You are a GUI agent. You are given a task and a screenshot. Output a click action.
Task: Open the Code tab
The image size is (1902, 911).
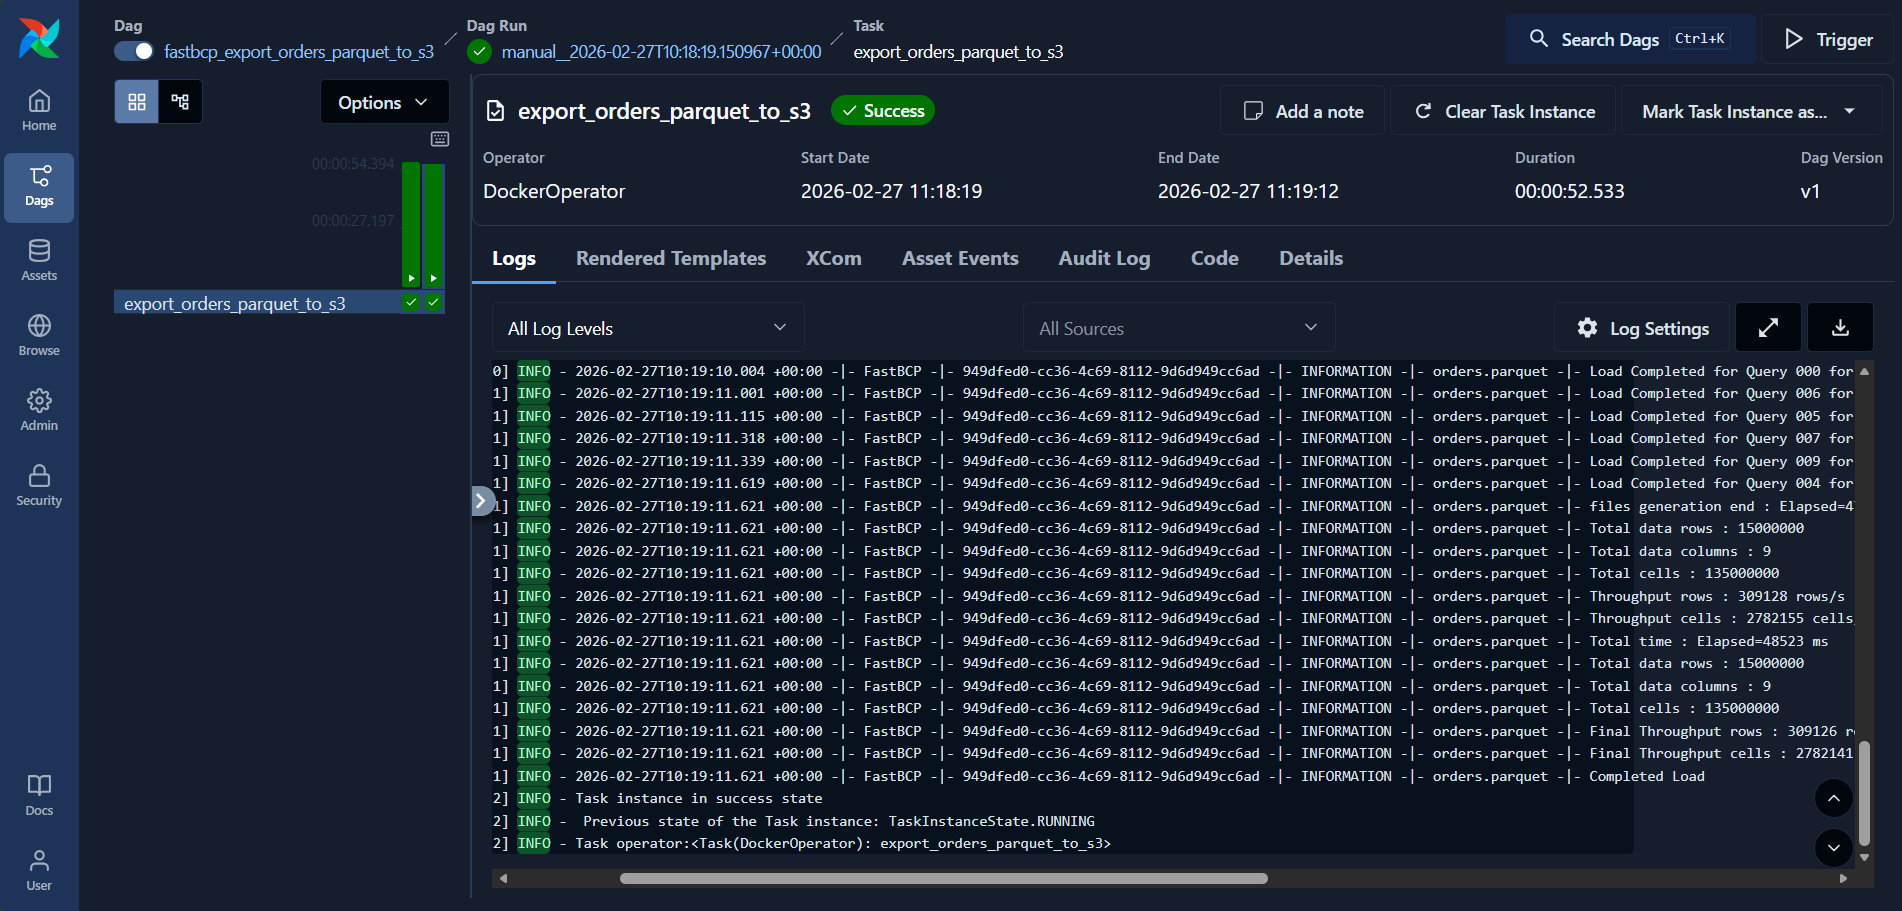click(1214, 258)
